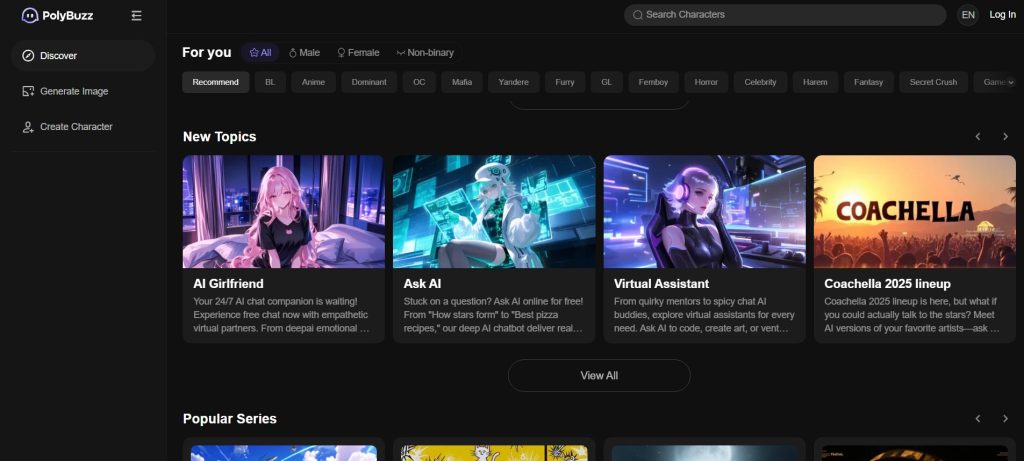Click the AI Girlfriend title
This screenshot has width=1024, height=461.
pyautogui.click(x=229, y=284)
